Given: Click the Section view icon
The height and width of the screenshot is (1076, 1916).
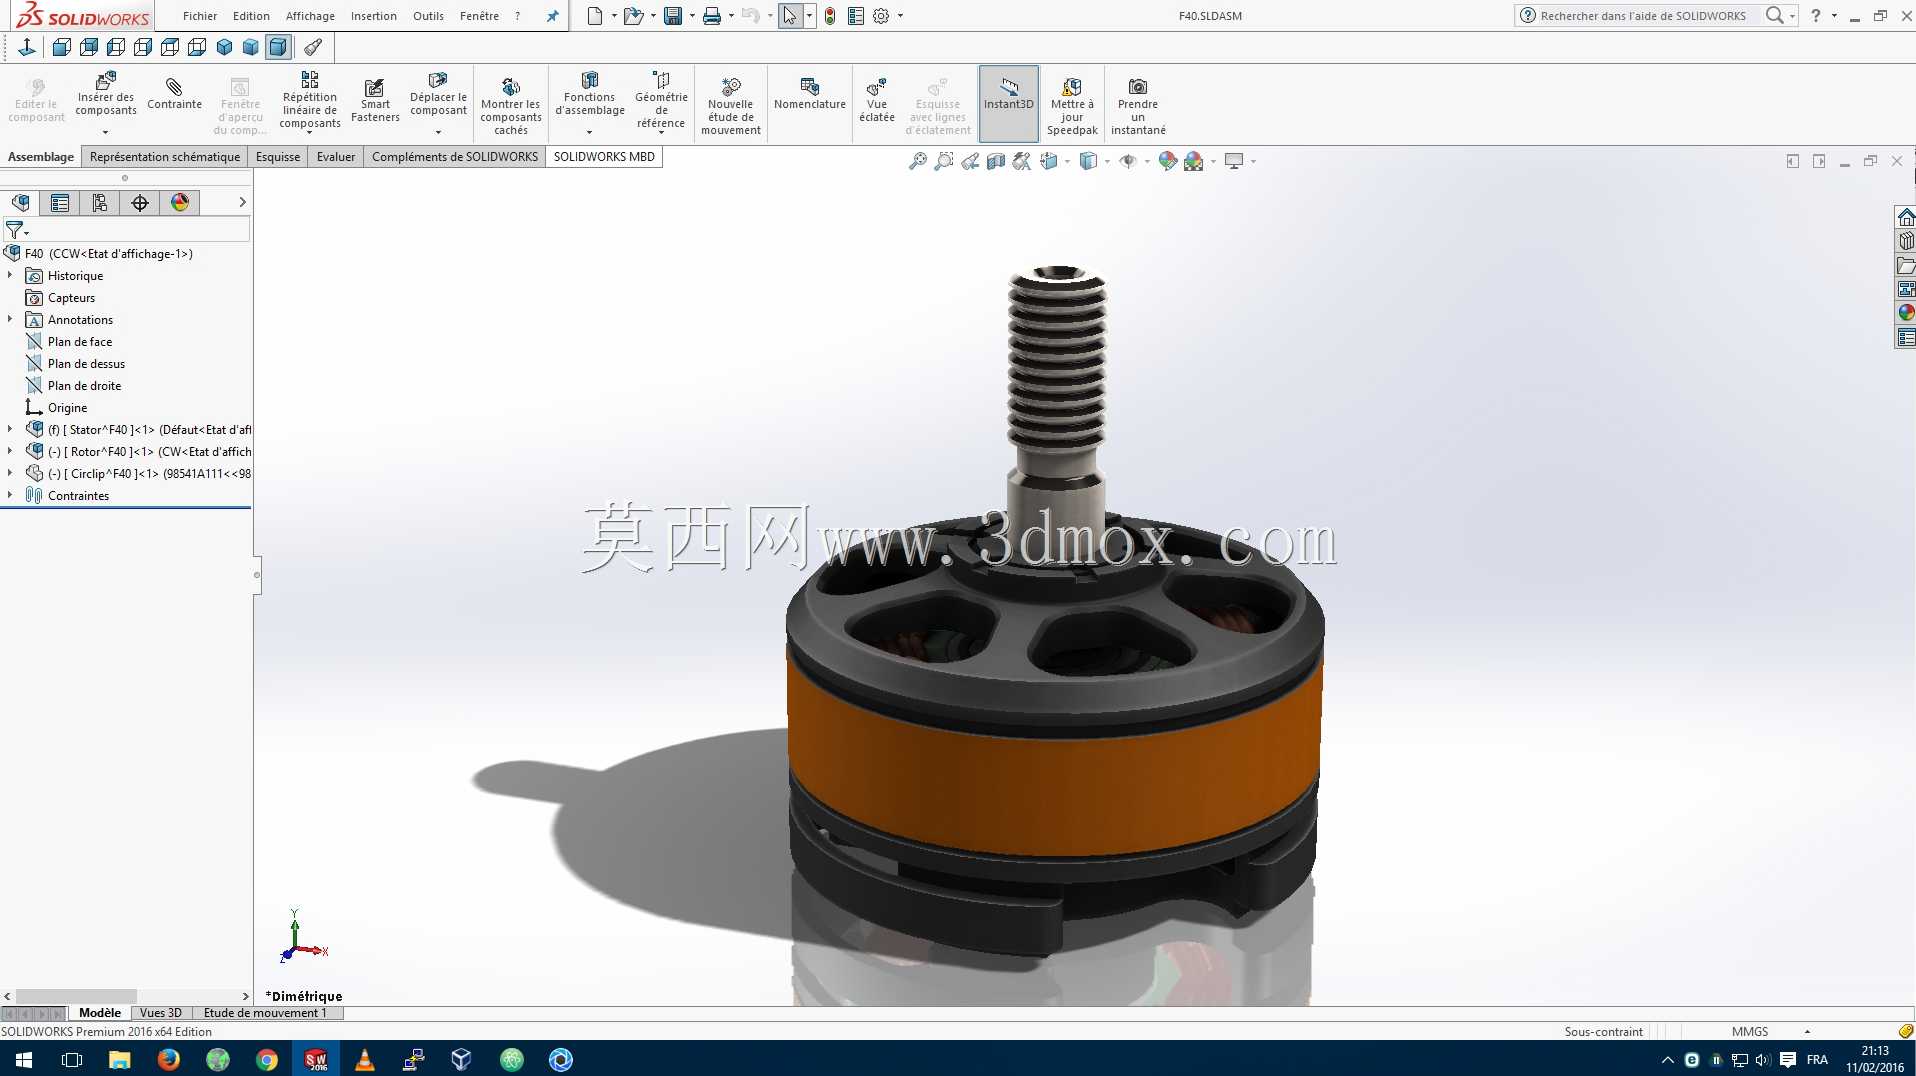Looking at the screenshot, I should [x=996, y=161].
